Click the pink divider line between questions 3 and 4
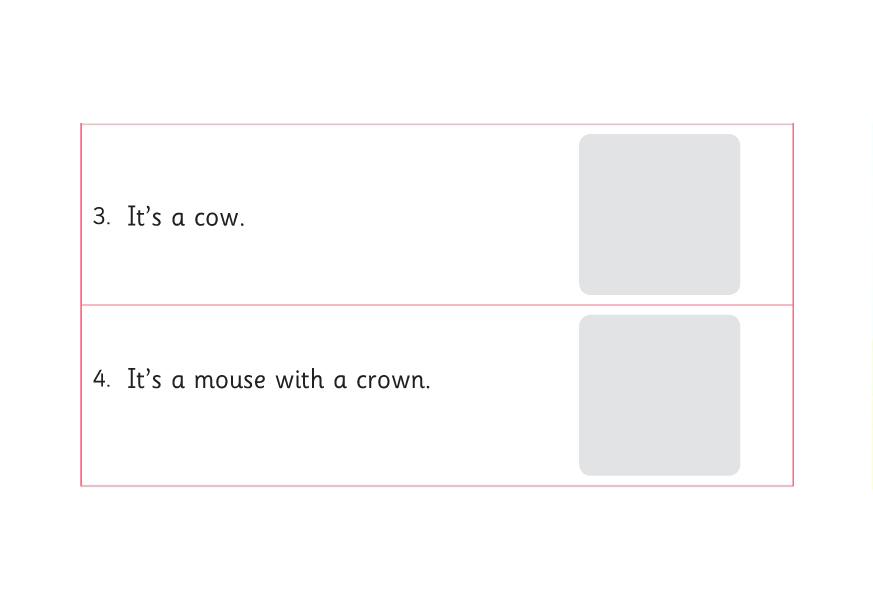 click(x=330, y=305)
